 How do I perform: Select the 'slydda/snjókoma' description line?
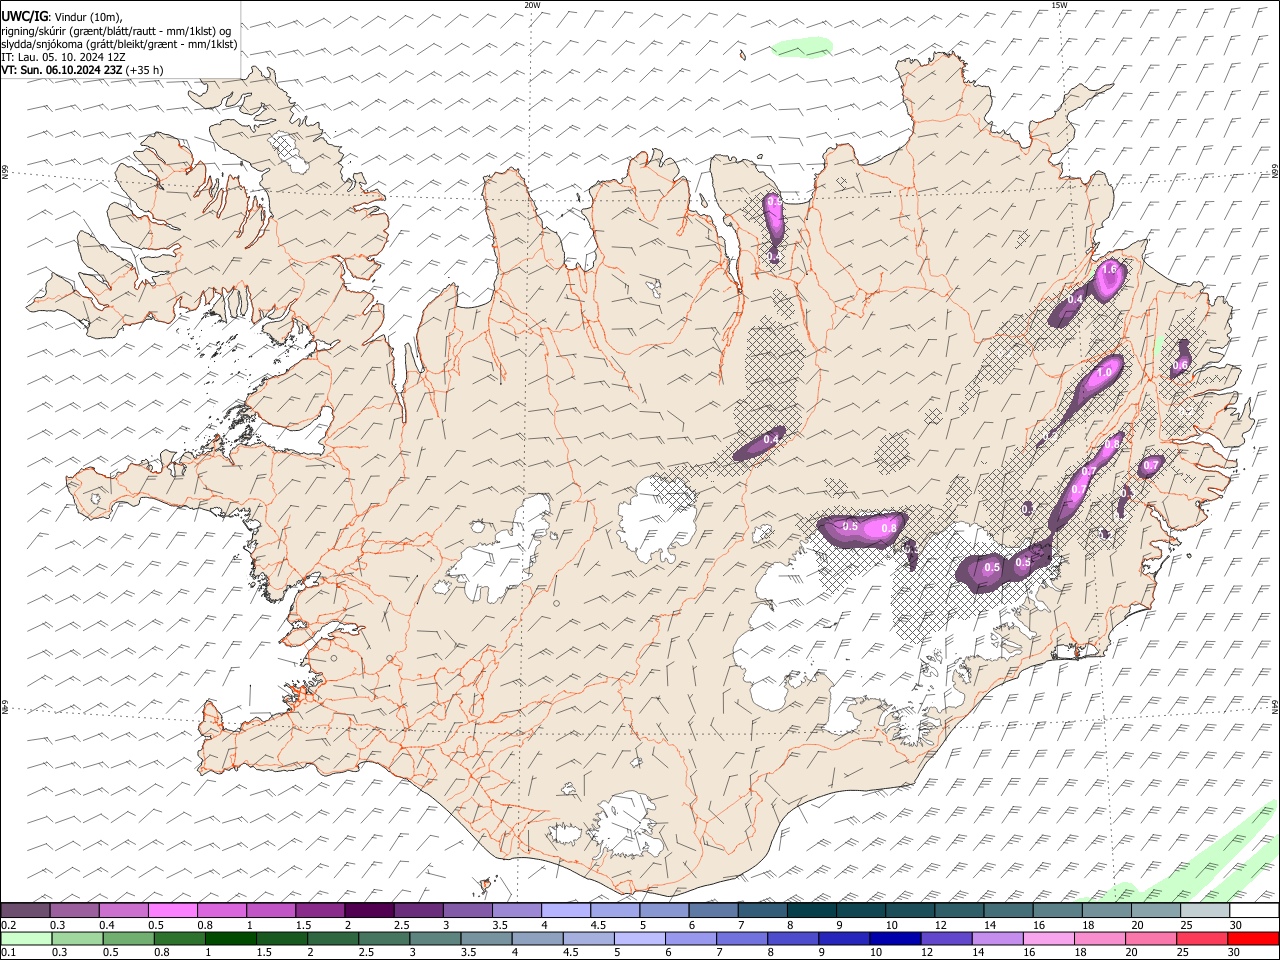tap(119, 44)
